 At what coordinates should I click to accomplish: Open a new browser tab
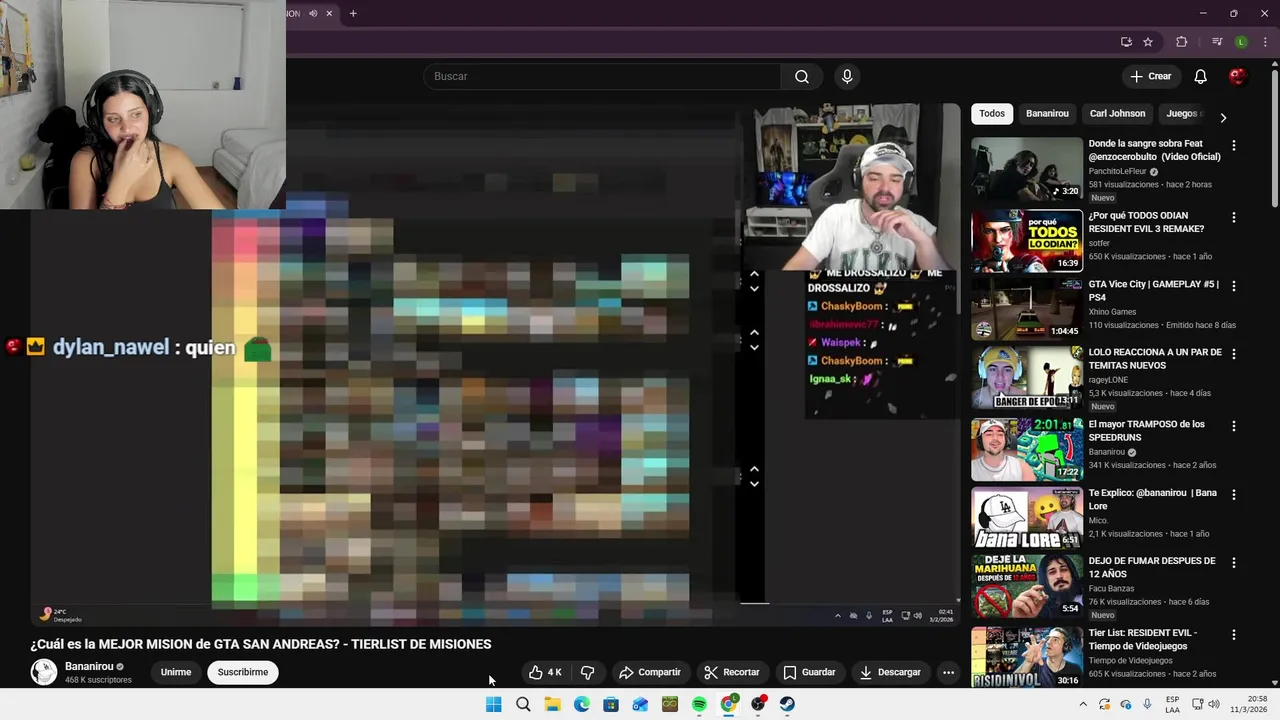pyautogui.click(x=353, y=13)
